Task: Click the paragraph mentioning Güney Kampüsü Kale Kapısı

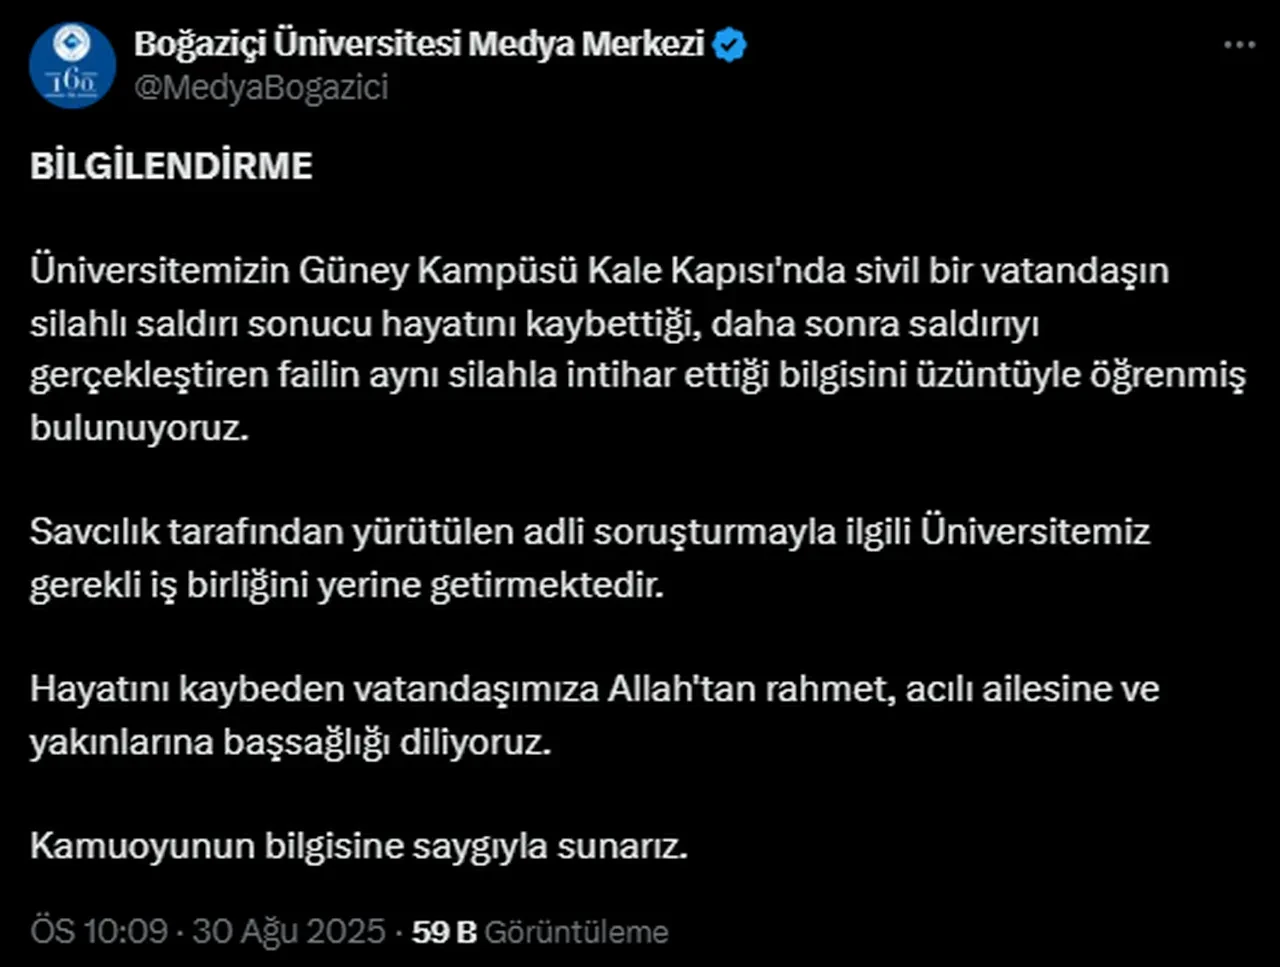Action: [x=600, y=348]
